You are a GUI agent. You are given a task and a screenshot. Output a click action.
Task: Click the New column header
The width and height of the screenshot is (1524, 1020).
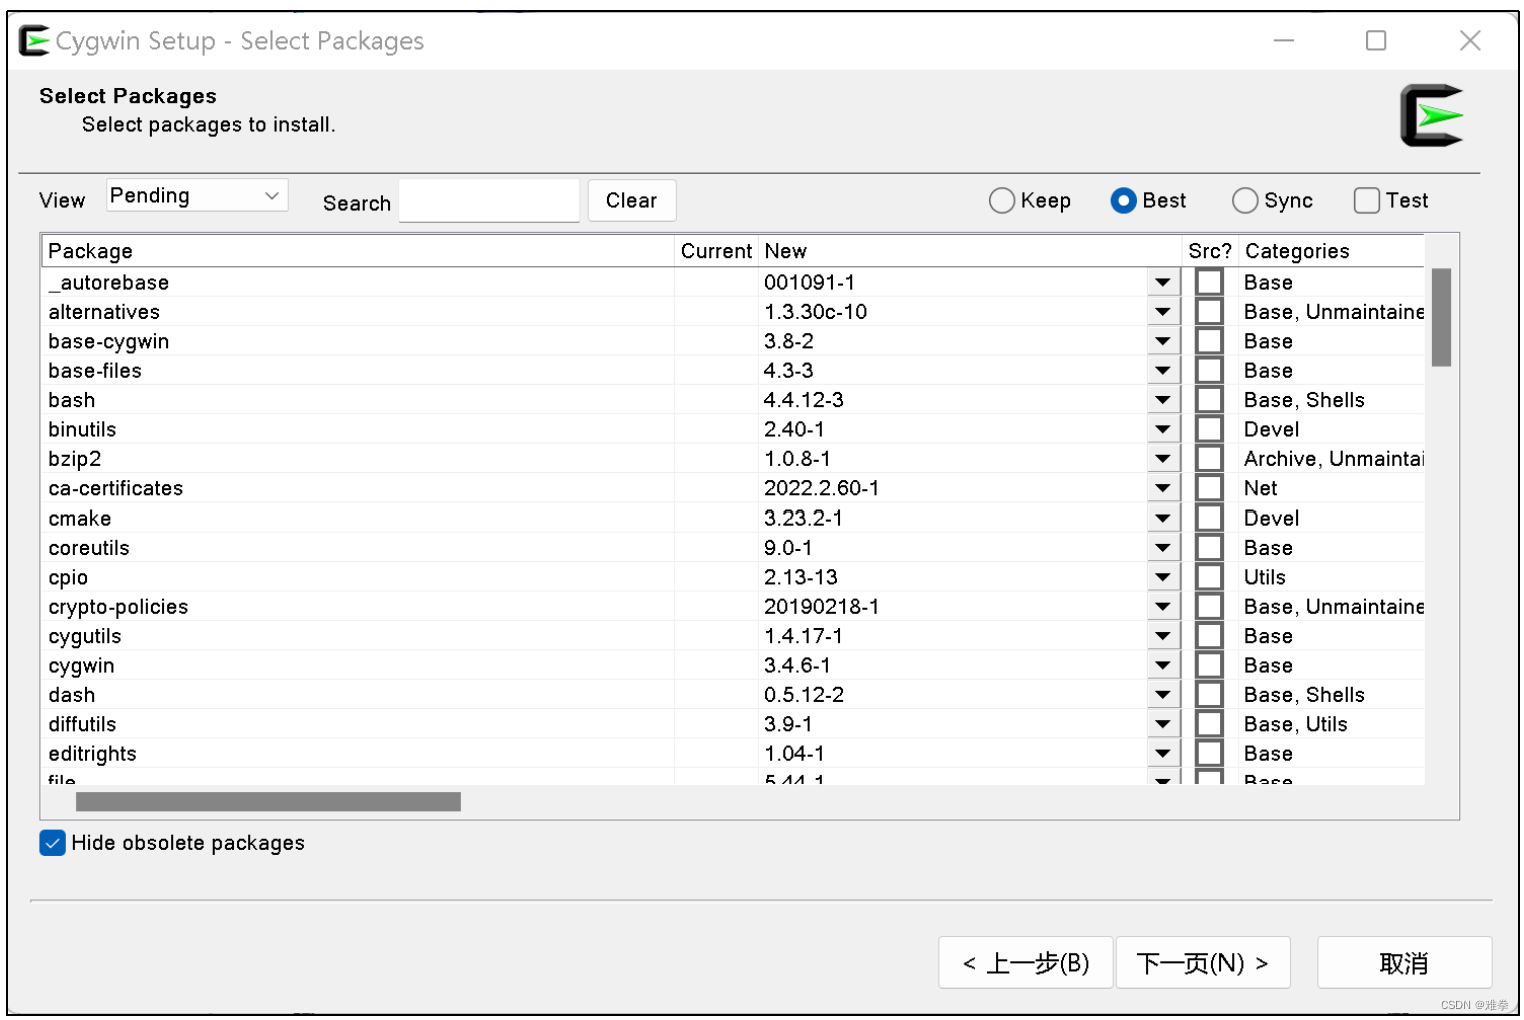point(969,251)
